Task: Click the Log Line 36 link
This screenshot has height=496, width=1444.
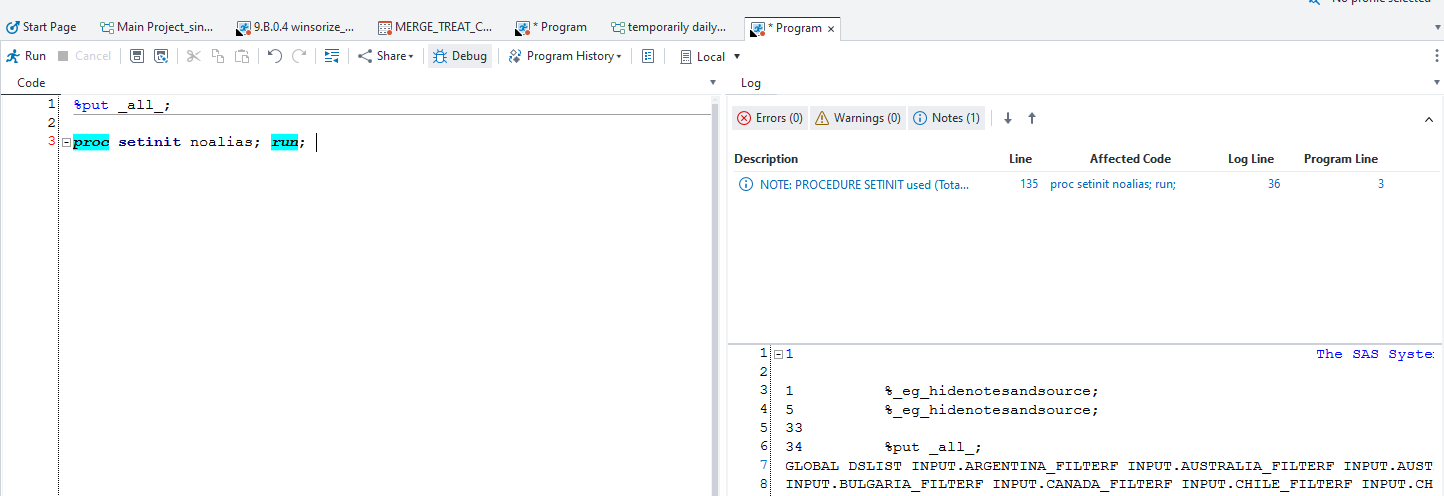Action: pos(1273,185)
